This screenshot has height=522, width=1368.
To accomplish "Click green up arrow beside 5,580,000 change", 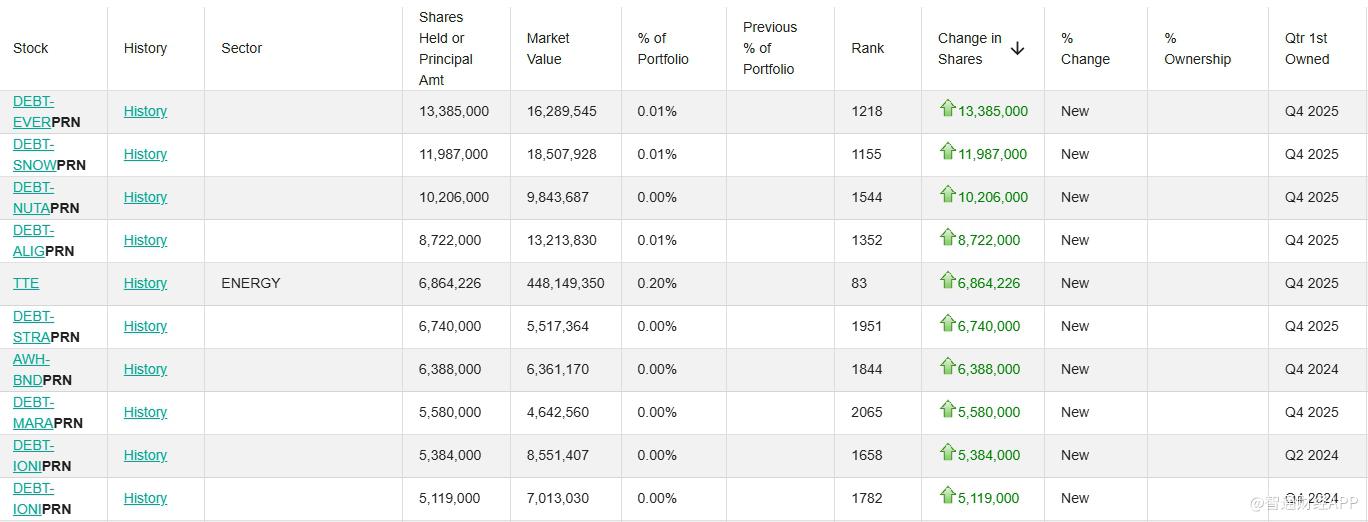I will click(x=947, y=410).
